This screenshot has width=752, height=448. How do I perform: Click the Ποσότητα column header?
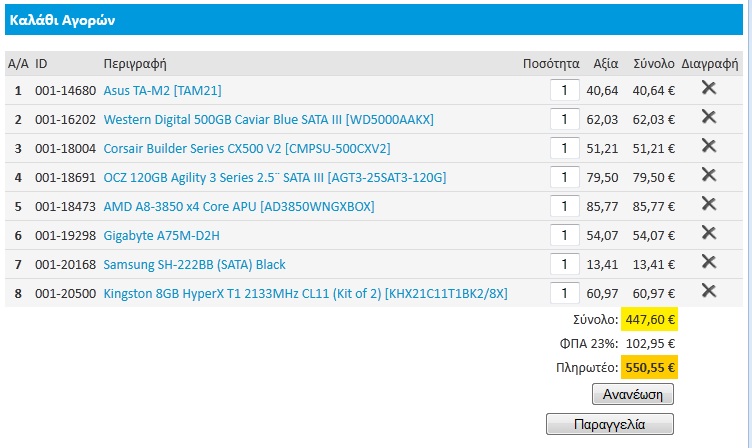(x=551, y=64)
